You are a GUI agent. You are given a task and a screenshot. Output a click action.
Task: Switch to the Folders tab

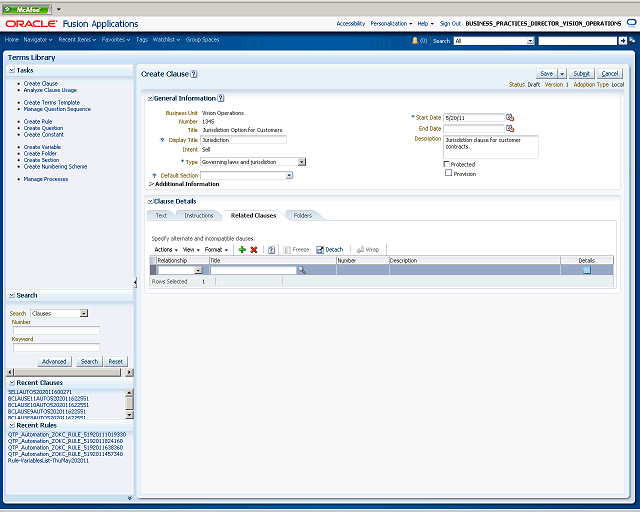point(303,216)
